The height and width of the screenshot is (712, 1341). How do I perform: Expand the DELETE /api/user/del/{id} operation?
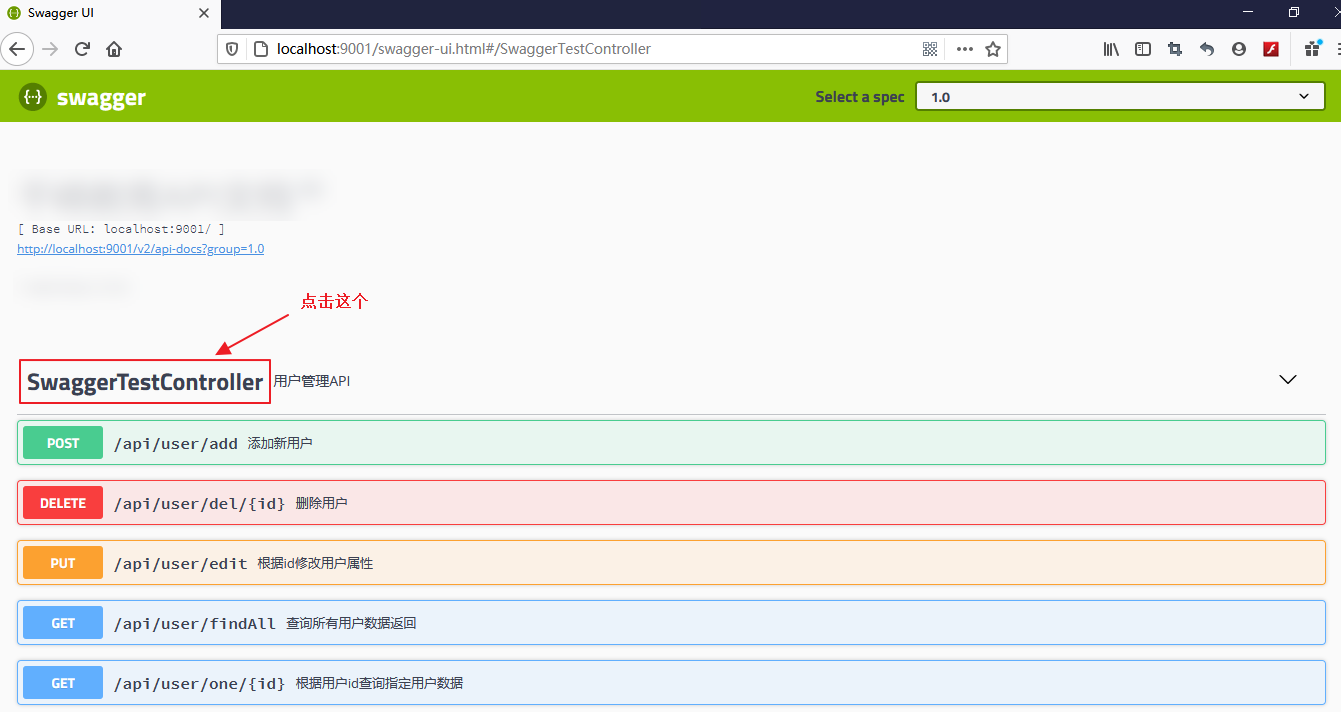coord(671,503)
